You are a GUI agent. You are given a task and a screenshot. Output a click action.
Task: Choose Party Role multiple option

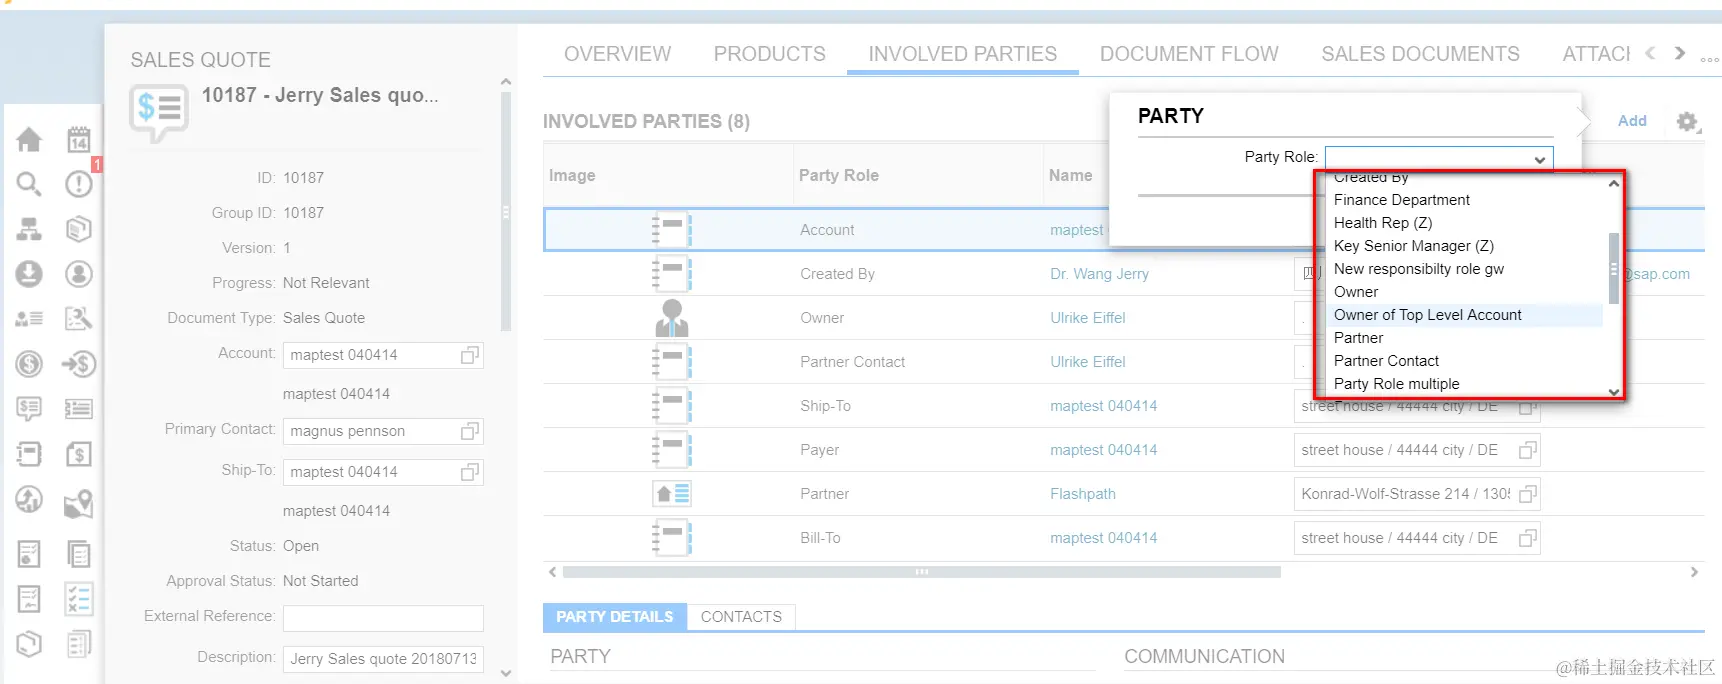1396,384
